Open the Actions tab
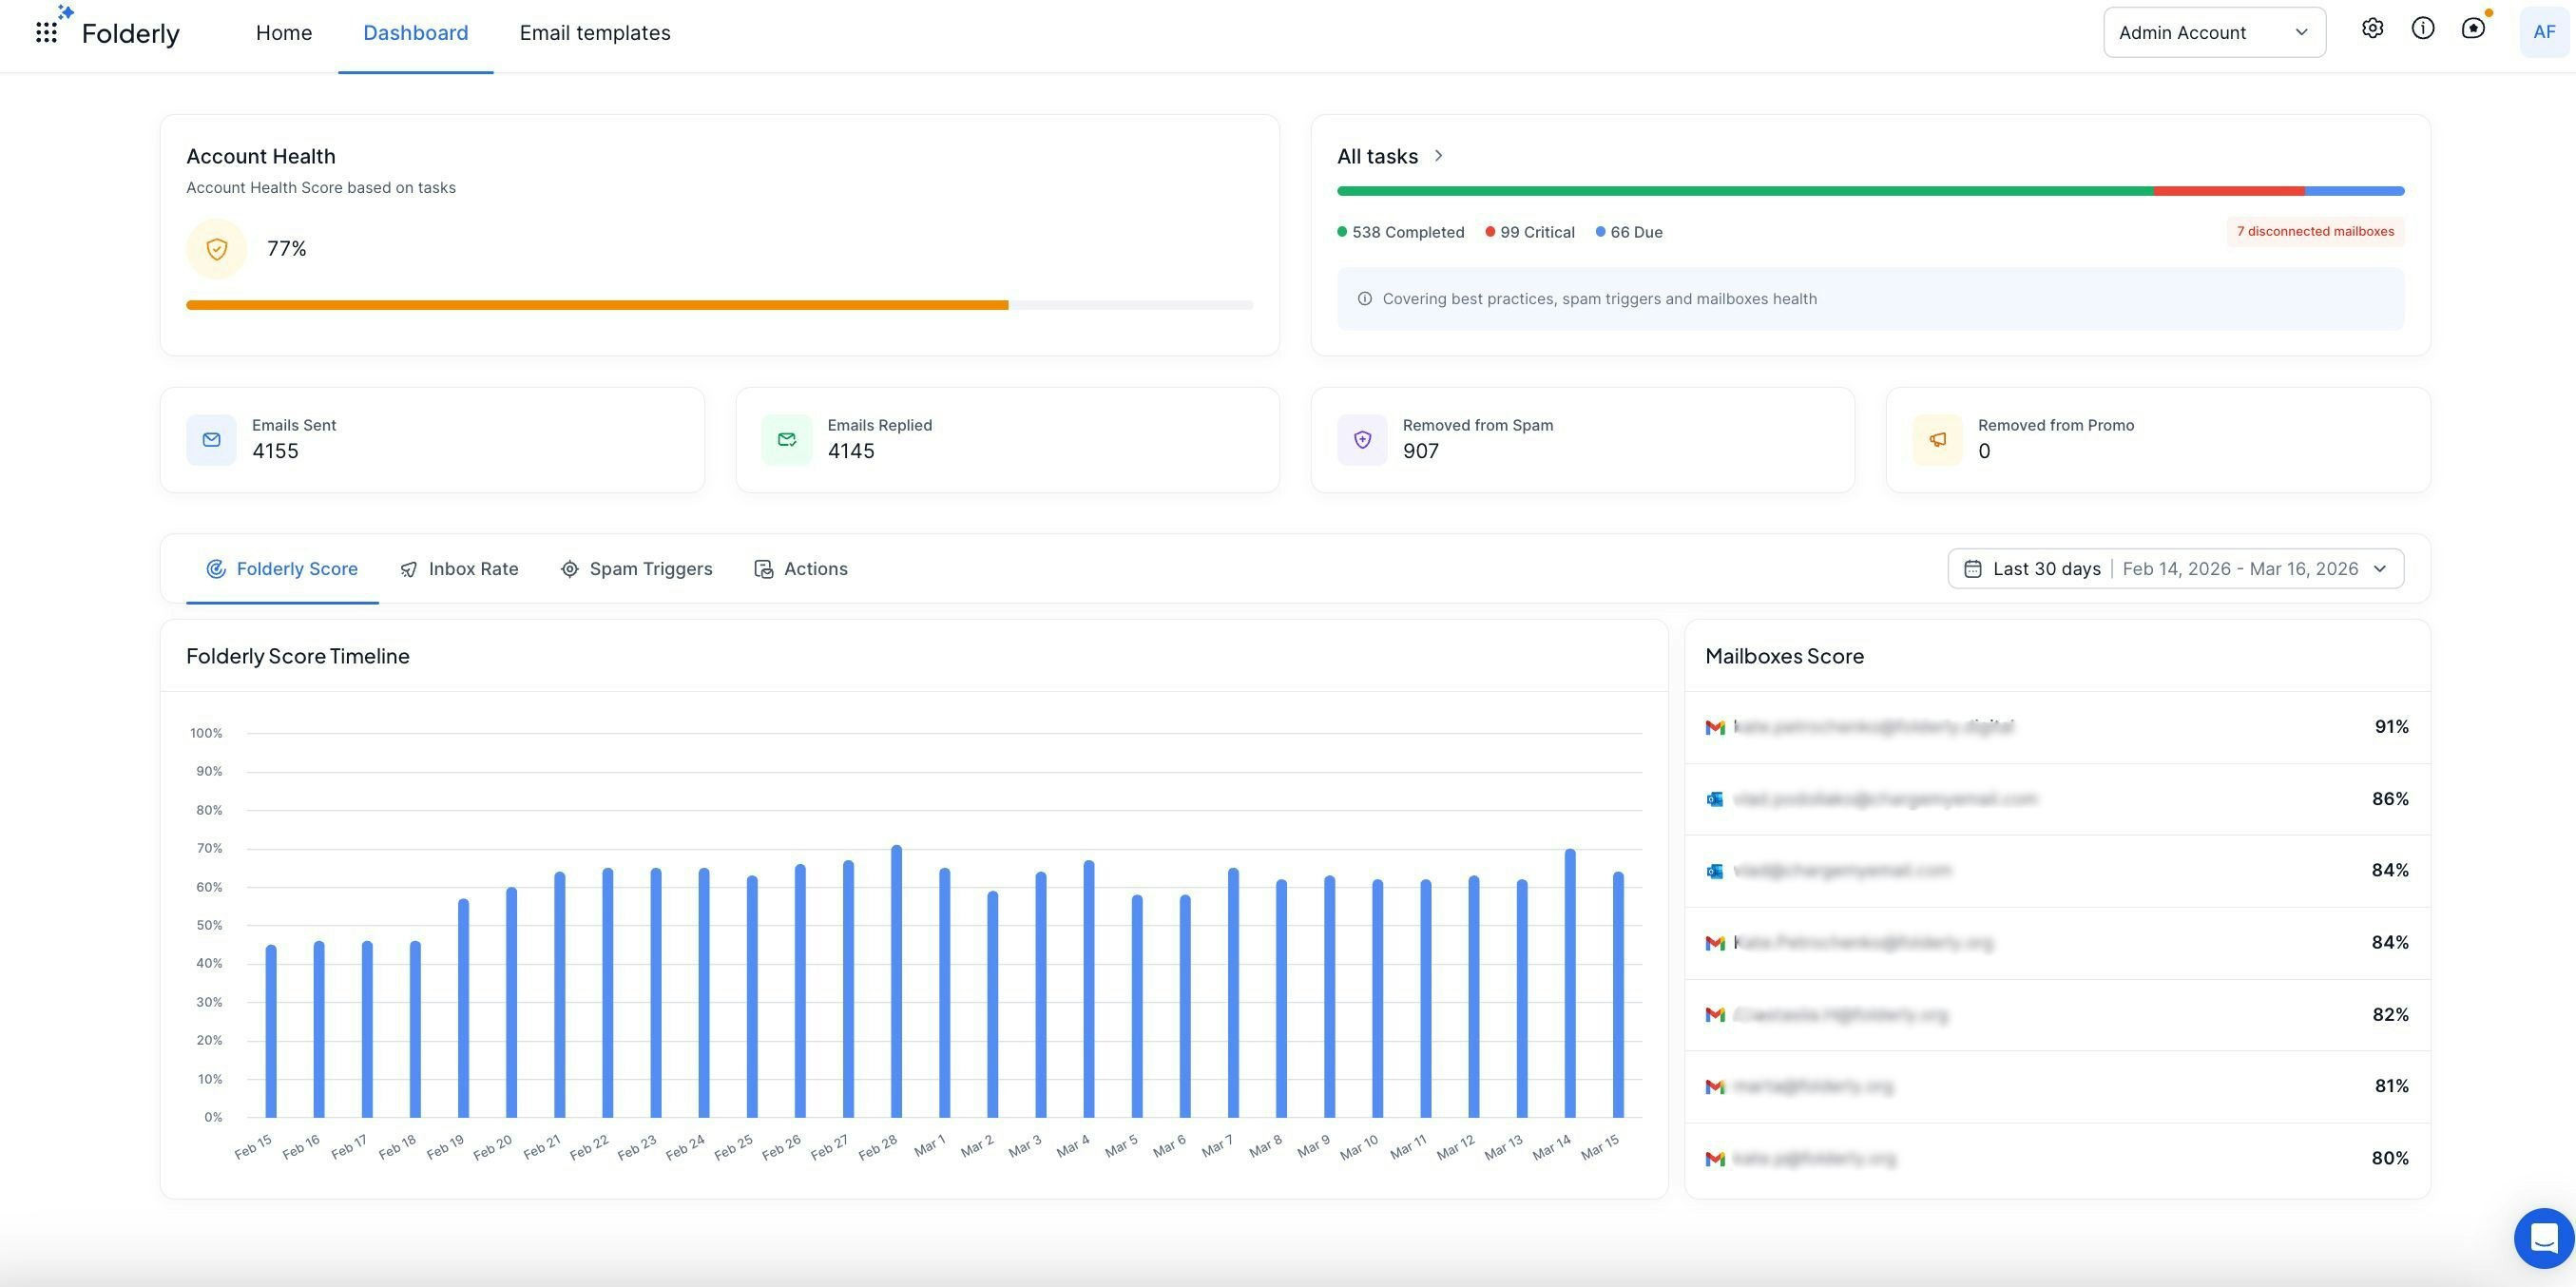Image resolution: width=2576 pixels, height=1287 pixels. 800,569
